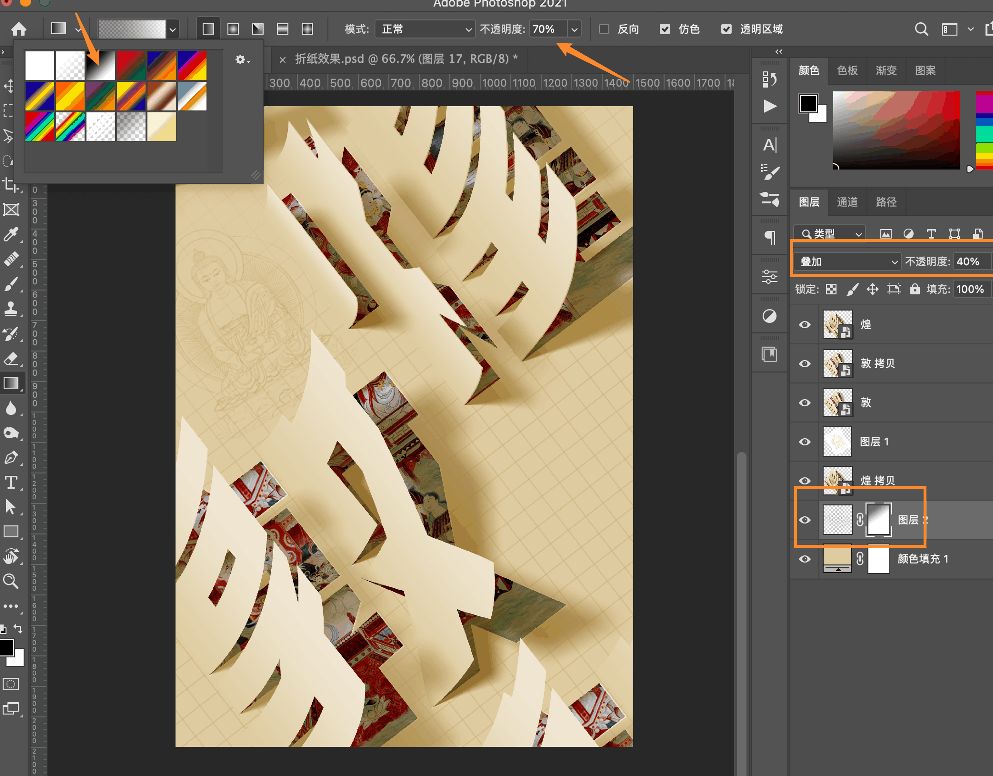Switch to the 路径 tab
The image size is (993, 776).
886,202
